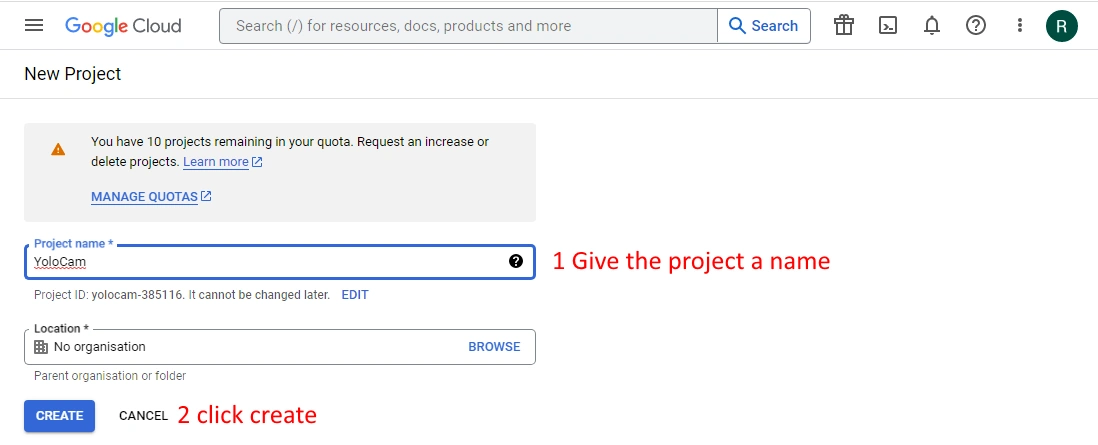1098x445 pixels.
Task: Click the search resources text box
Action: (468, 26)
